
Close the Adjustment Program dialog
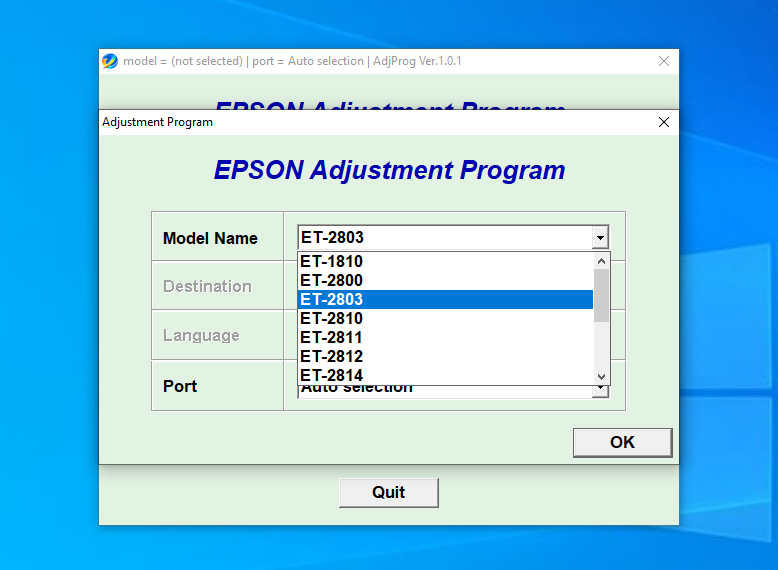(664, 122)
